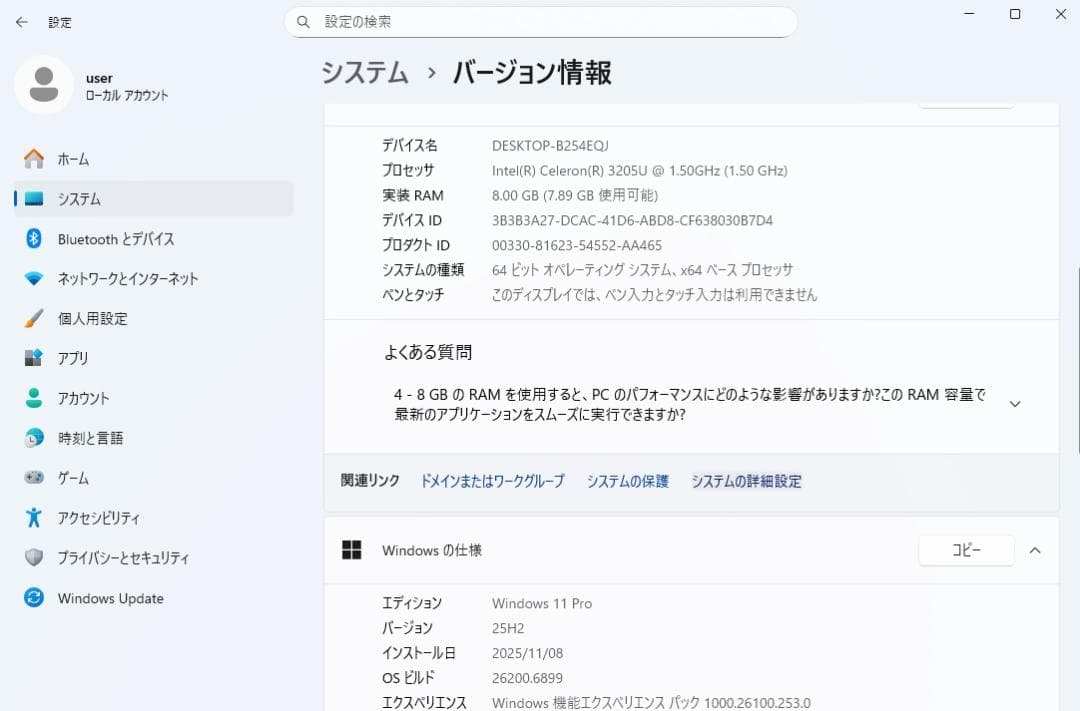Click the network Wi-Fi icon
Image resolution: width=1080 pixels, height=711 pixels.
(x=34, y=278)
